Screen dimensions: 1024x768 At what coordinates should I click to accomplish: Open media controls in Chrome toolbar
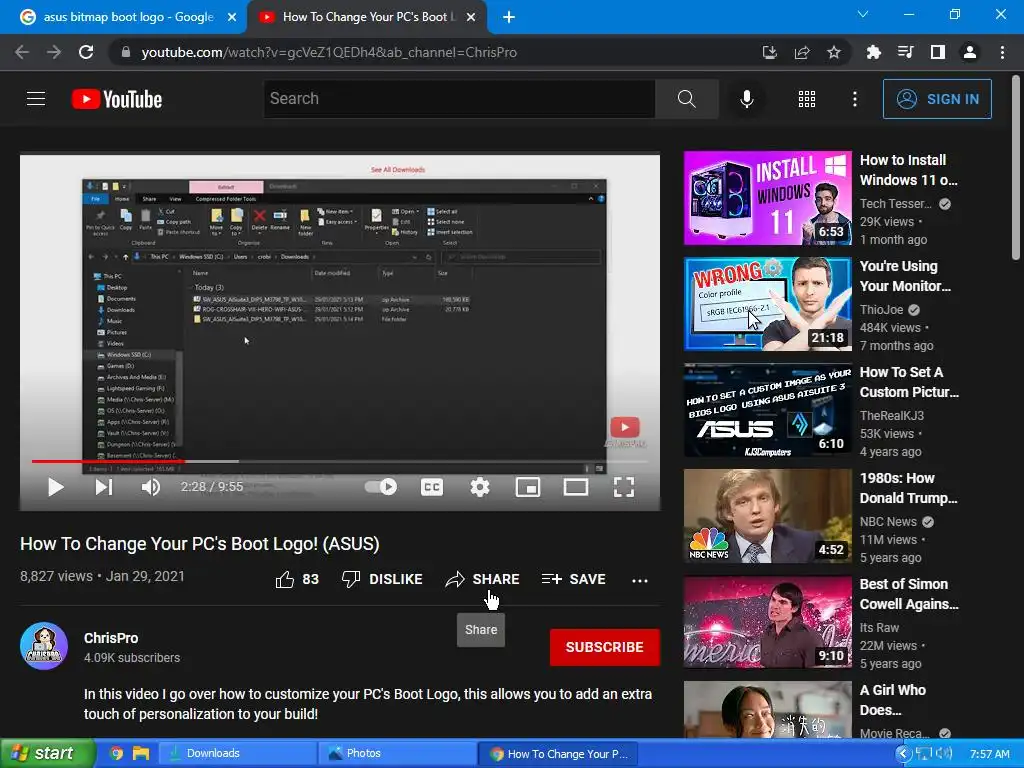point(905,52)
